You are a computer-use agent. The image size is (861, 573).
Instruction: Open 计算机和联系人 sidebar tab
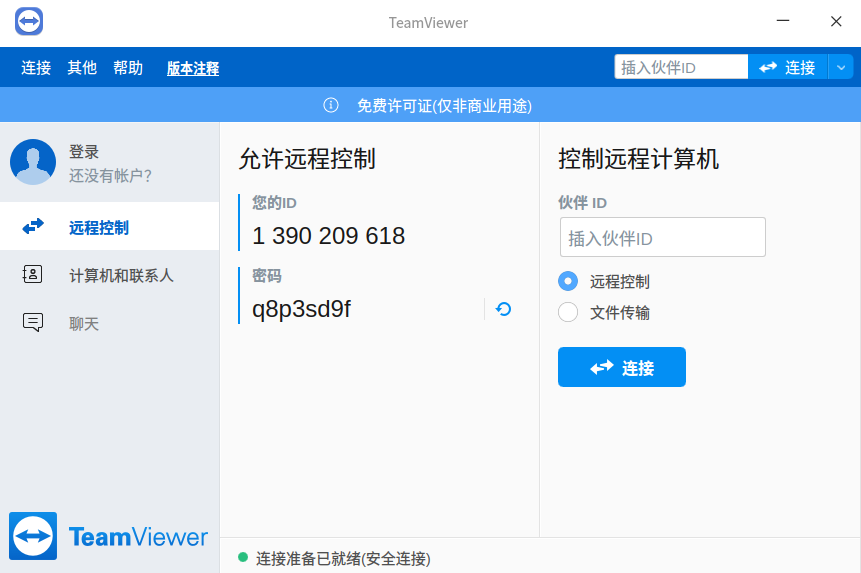pyautogui.click(x=109, y=274)
